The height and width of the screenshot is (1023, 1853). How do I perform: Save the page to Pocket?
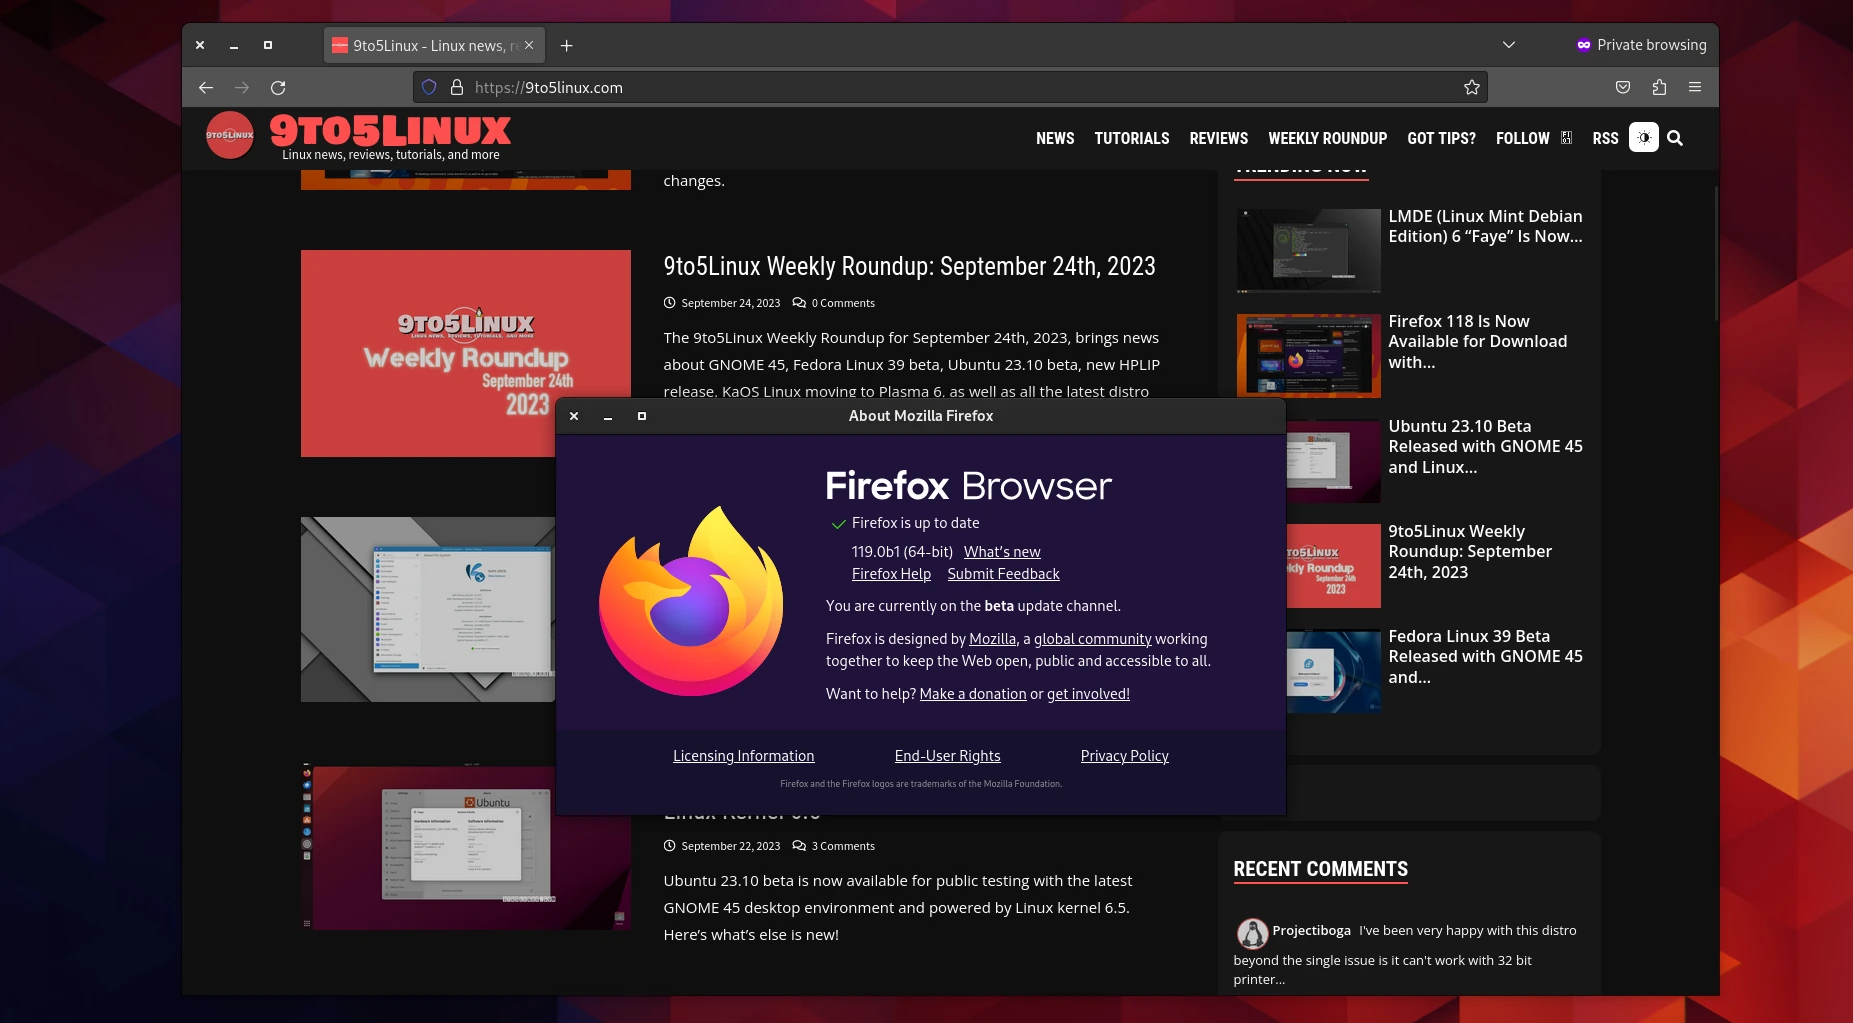point(1622,87)
